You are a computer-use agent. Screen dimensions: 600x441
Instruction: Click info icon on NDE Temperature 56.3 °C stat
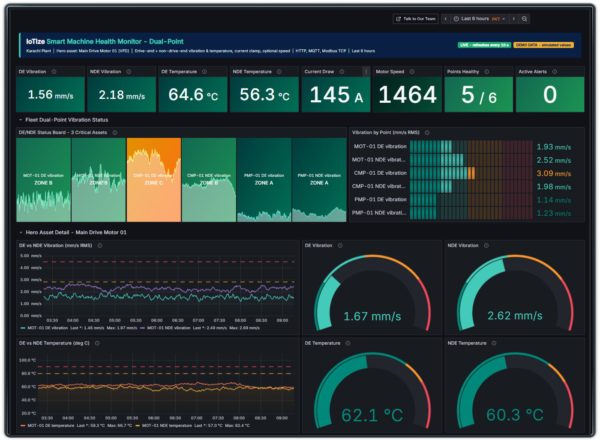(279, 72)
